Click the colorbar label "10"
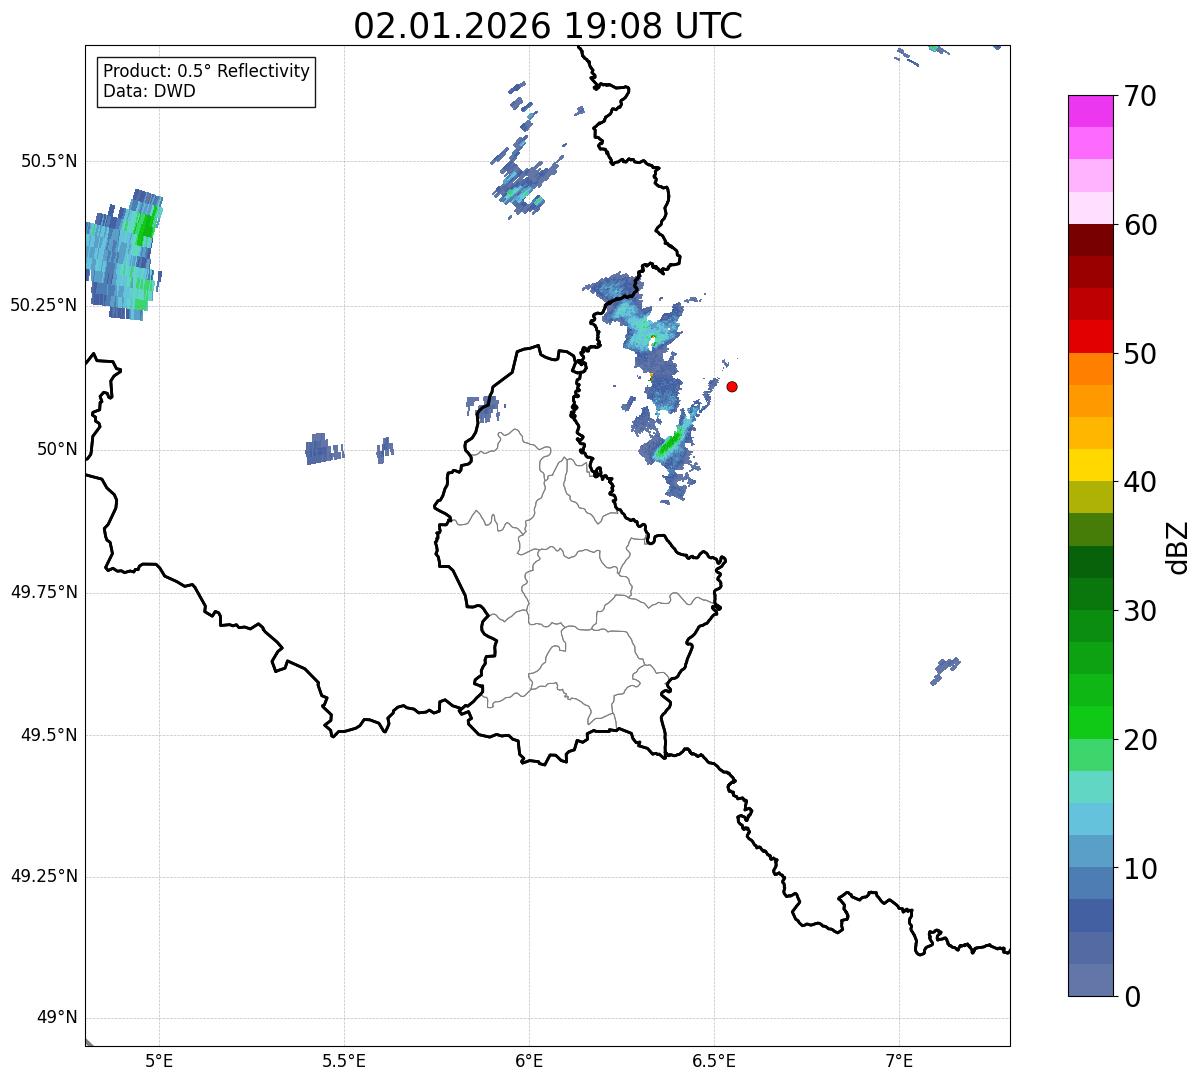 click(x=1140, y=869)
